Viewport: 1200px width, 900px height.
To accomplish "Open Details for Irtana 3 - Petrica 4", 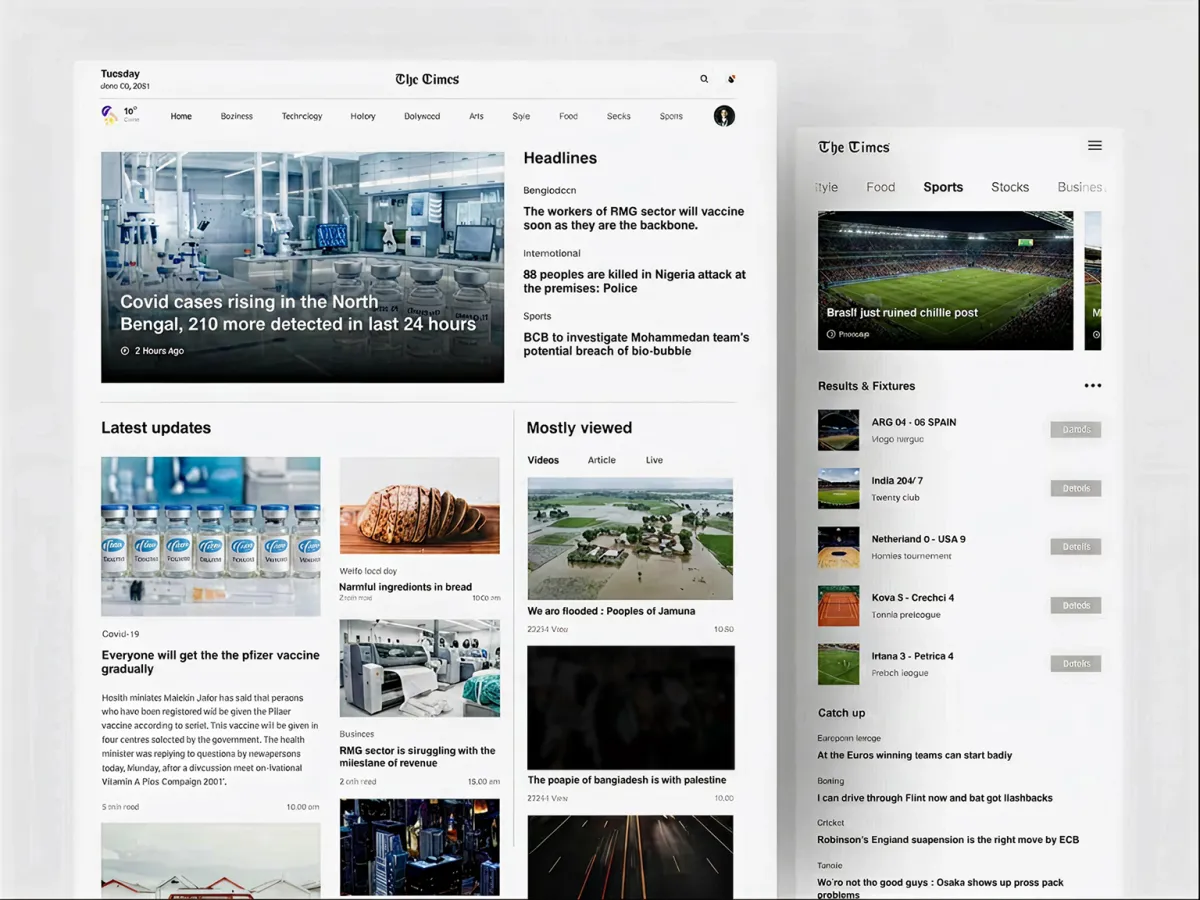I will tap(1076, 663).
